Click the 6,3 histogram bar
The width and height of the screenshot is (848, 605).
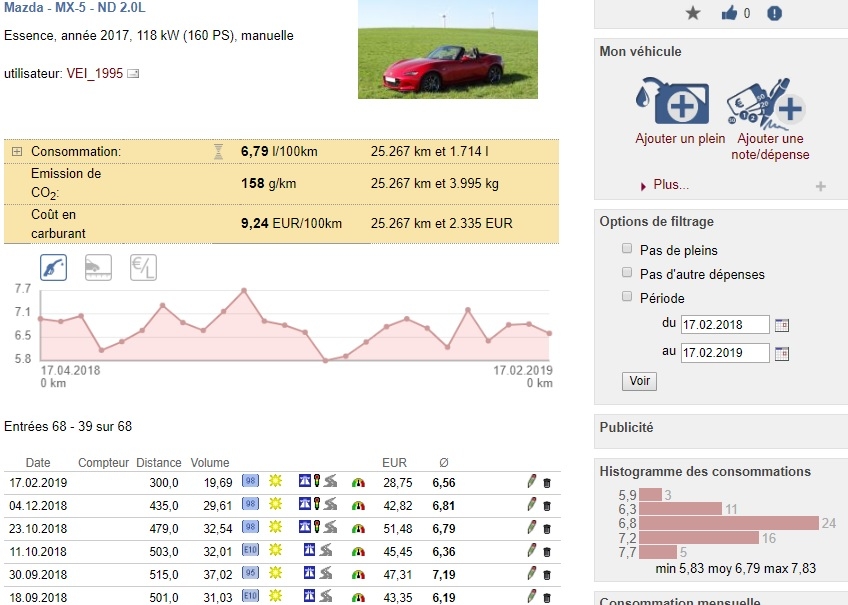tap(680, 509)
